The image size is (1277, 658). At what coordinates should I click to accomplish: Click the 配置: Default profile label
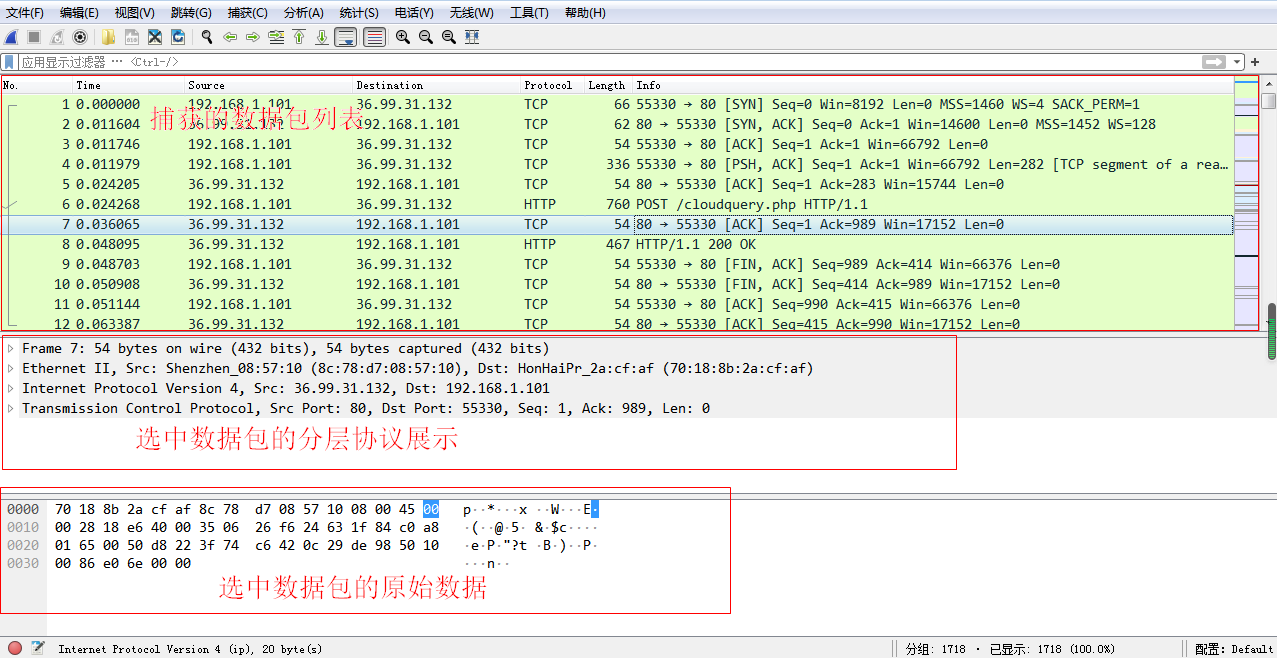tap(1236, 649)
